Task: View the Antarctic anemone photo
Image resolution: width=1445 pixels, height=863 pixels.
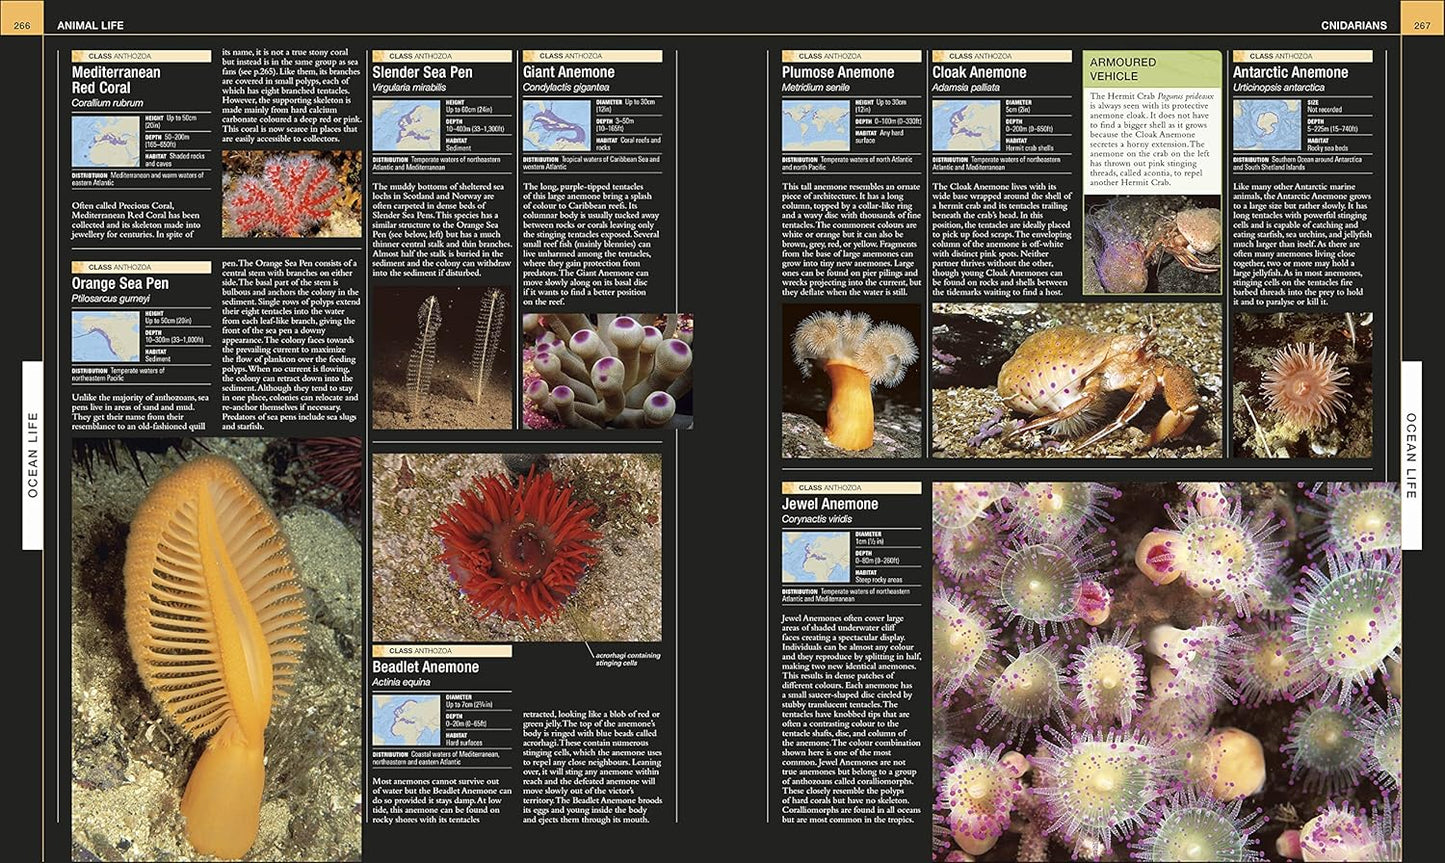Action: click(1302, 385)
